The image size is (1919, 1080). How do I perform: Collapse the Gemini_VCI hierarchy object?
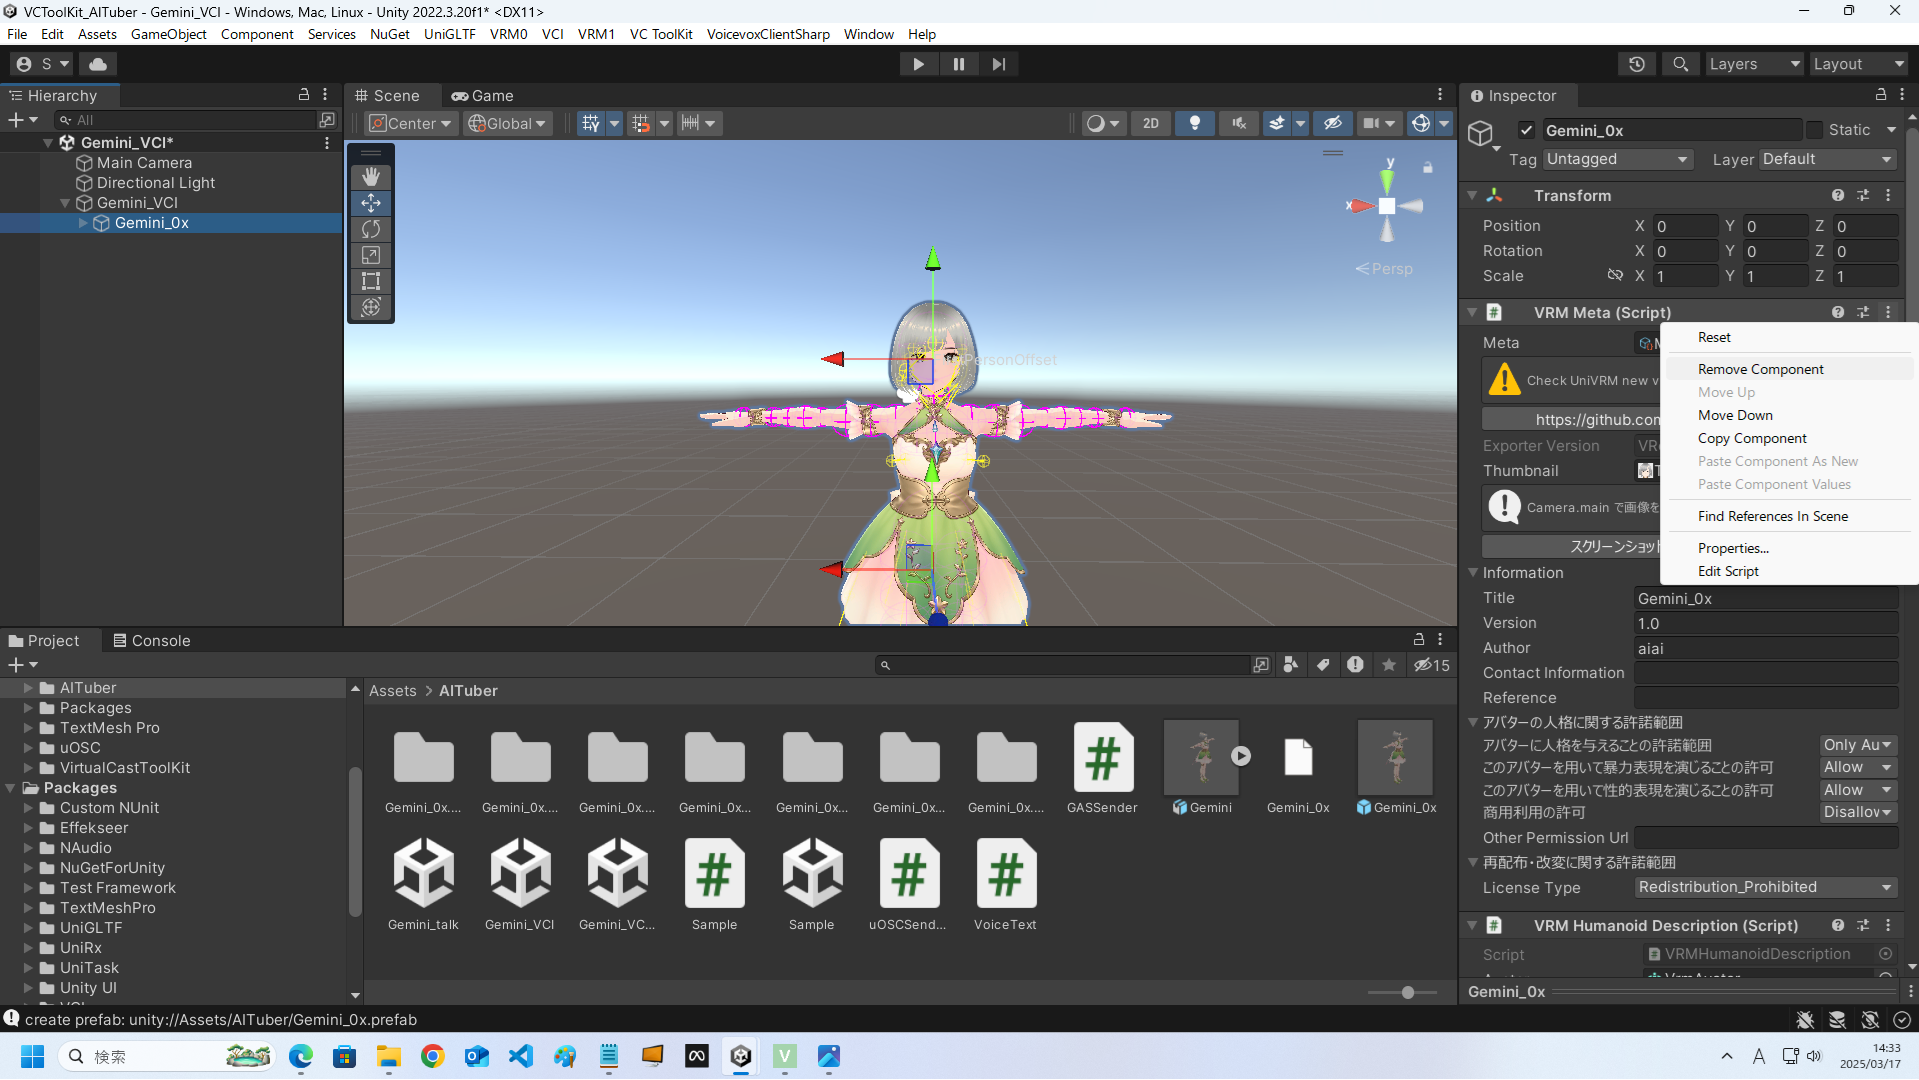(65, 203)
